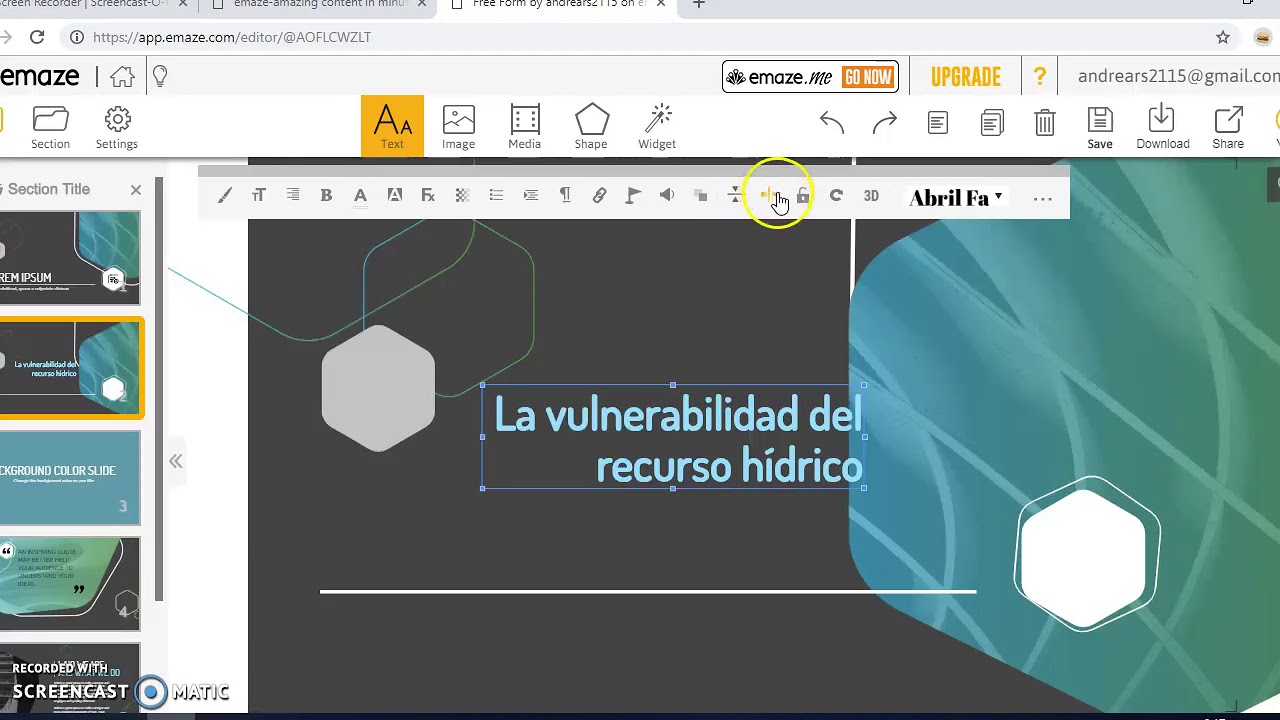
Task: Open the Widget tool
Action: pyautogui.click(x=657, y=127)
